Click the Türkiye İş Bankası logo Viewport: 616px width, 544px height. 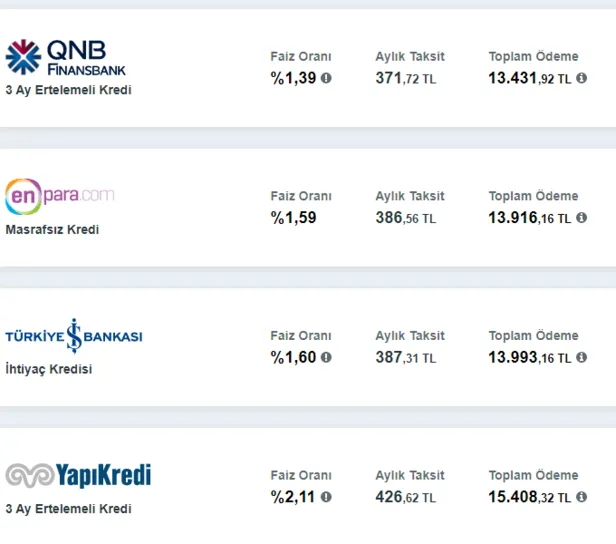coord(74,336)
